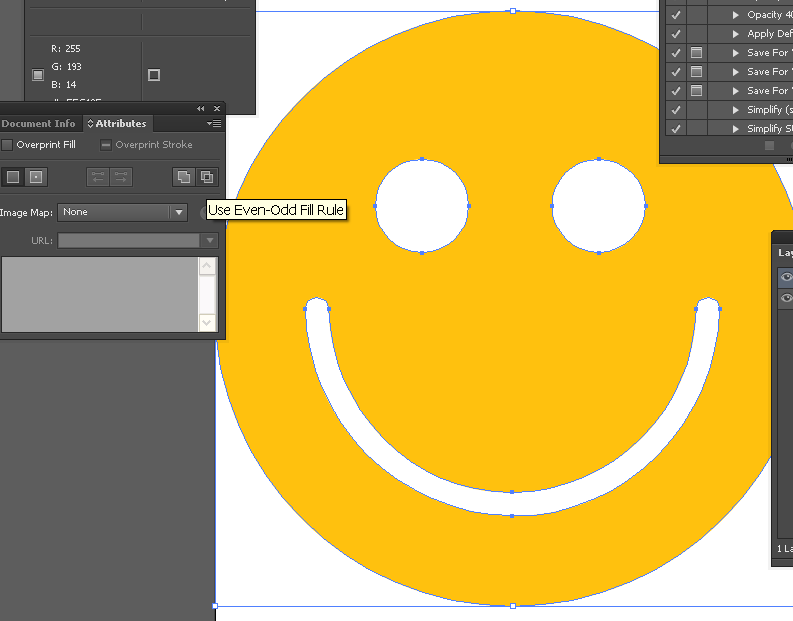Expand the Apply Default action

(x=736, y=34)
